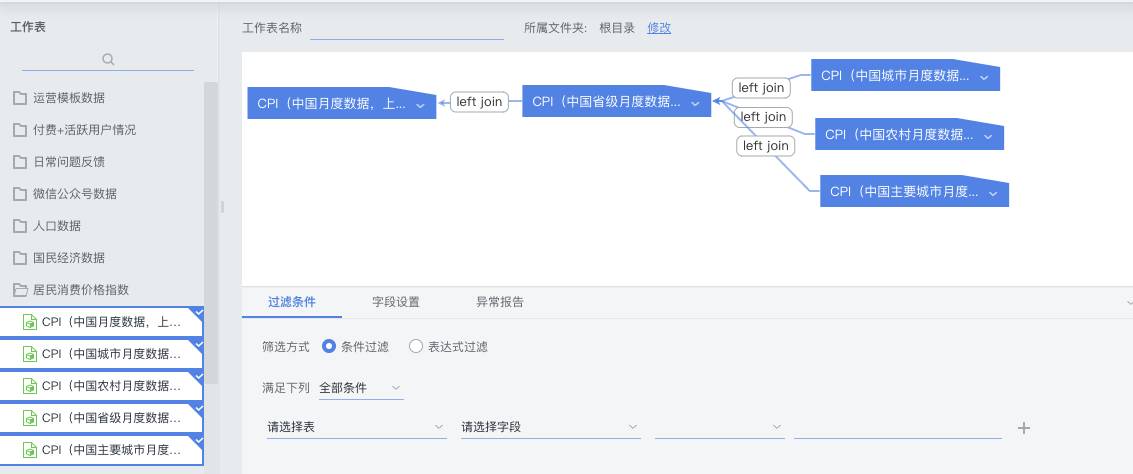The image size is (1133, 474).
Task: Open the empty operator dropdown after 请选择字段
Action: pyautogui.click(x=720, y=427)
